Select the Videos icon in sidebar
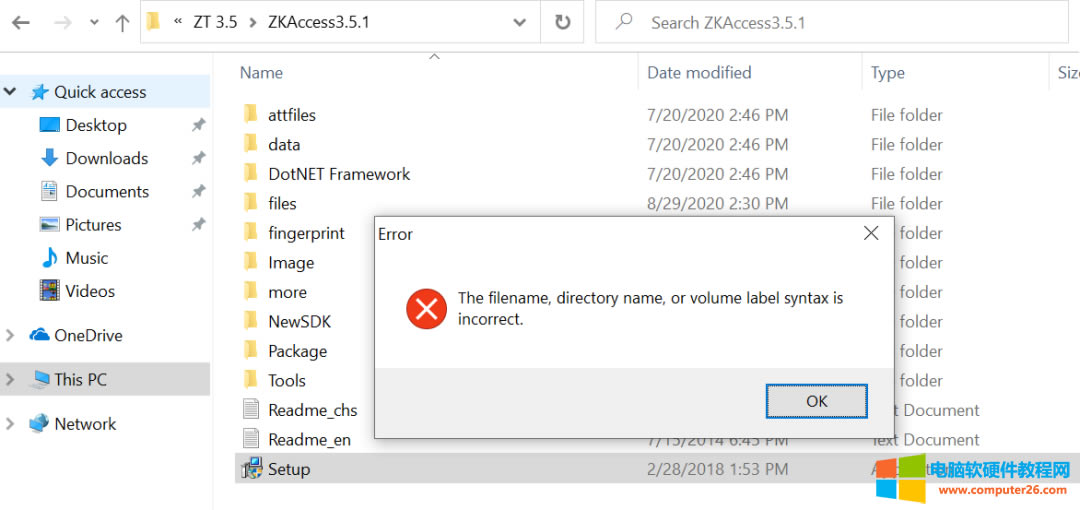Screen dimensions: 1080x510 [x=50, y=291]
